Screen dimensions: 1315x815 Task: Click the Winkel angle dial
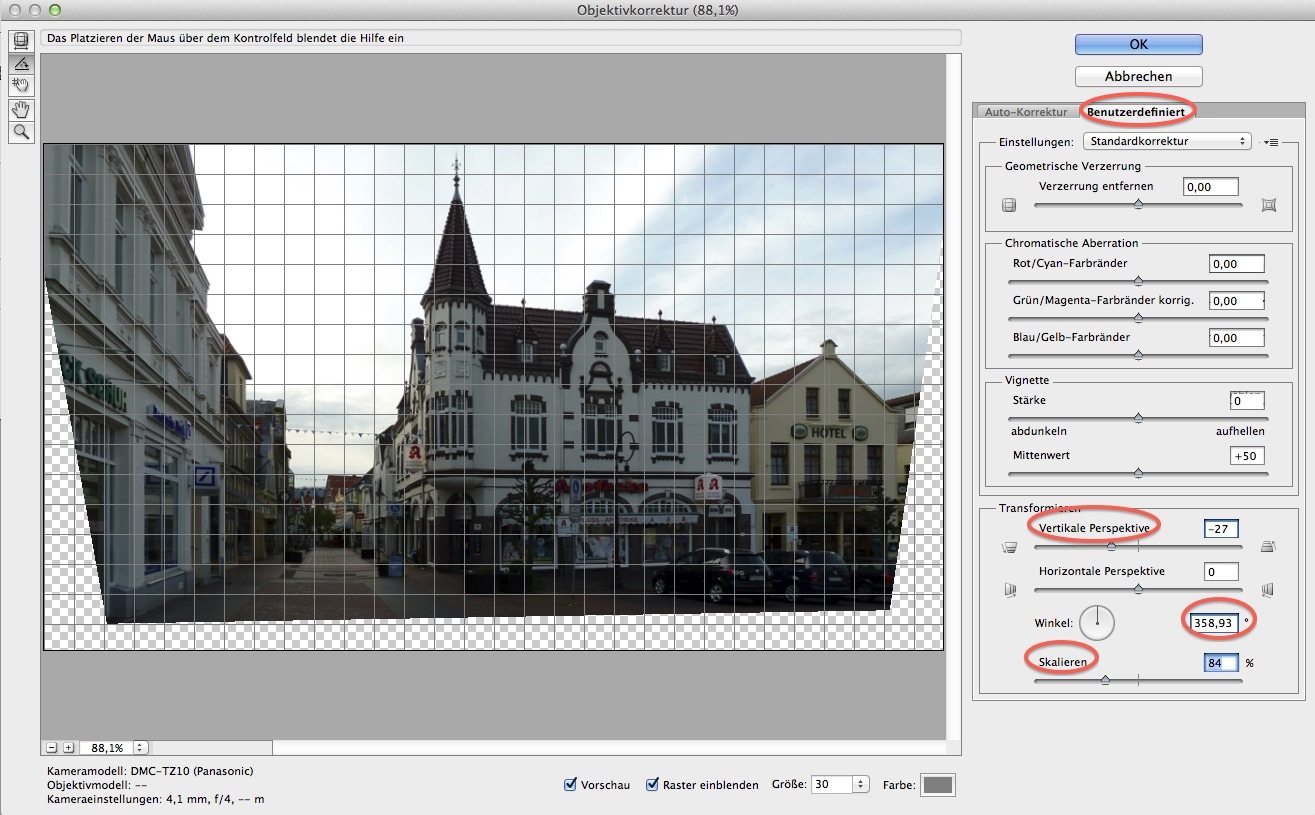1097,622
